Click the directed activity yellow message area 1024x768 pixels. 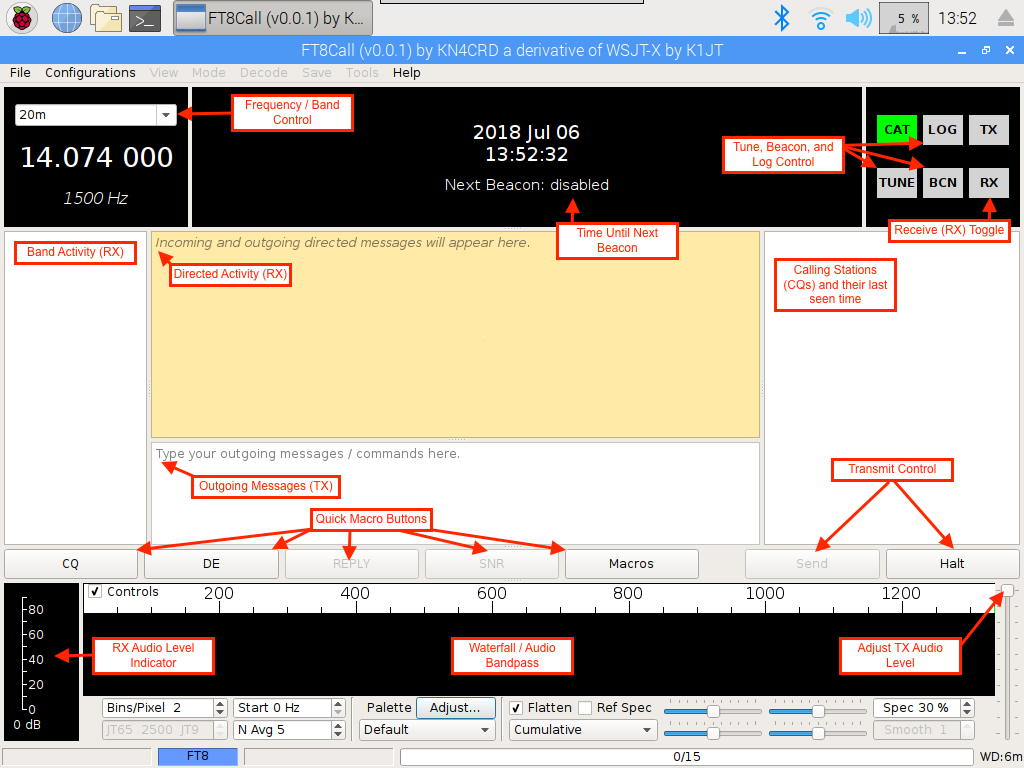pos(455,334)
